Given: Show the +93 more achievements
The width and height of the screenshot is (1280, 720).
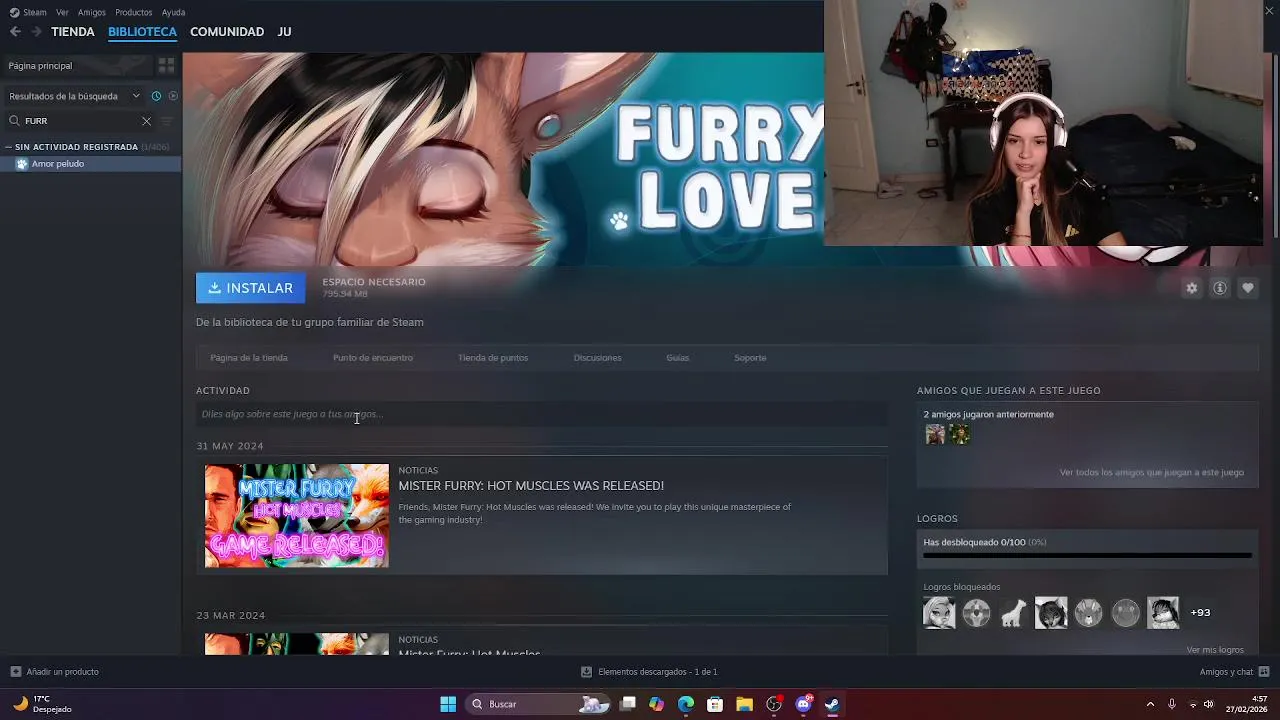Looking at the screenshot, I should coord(1200,613).
